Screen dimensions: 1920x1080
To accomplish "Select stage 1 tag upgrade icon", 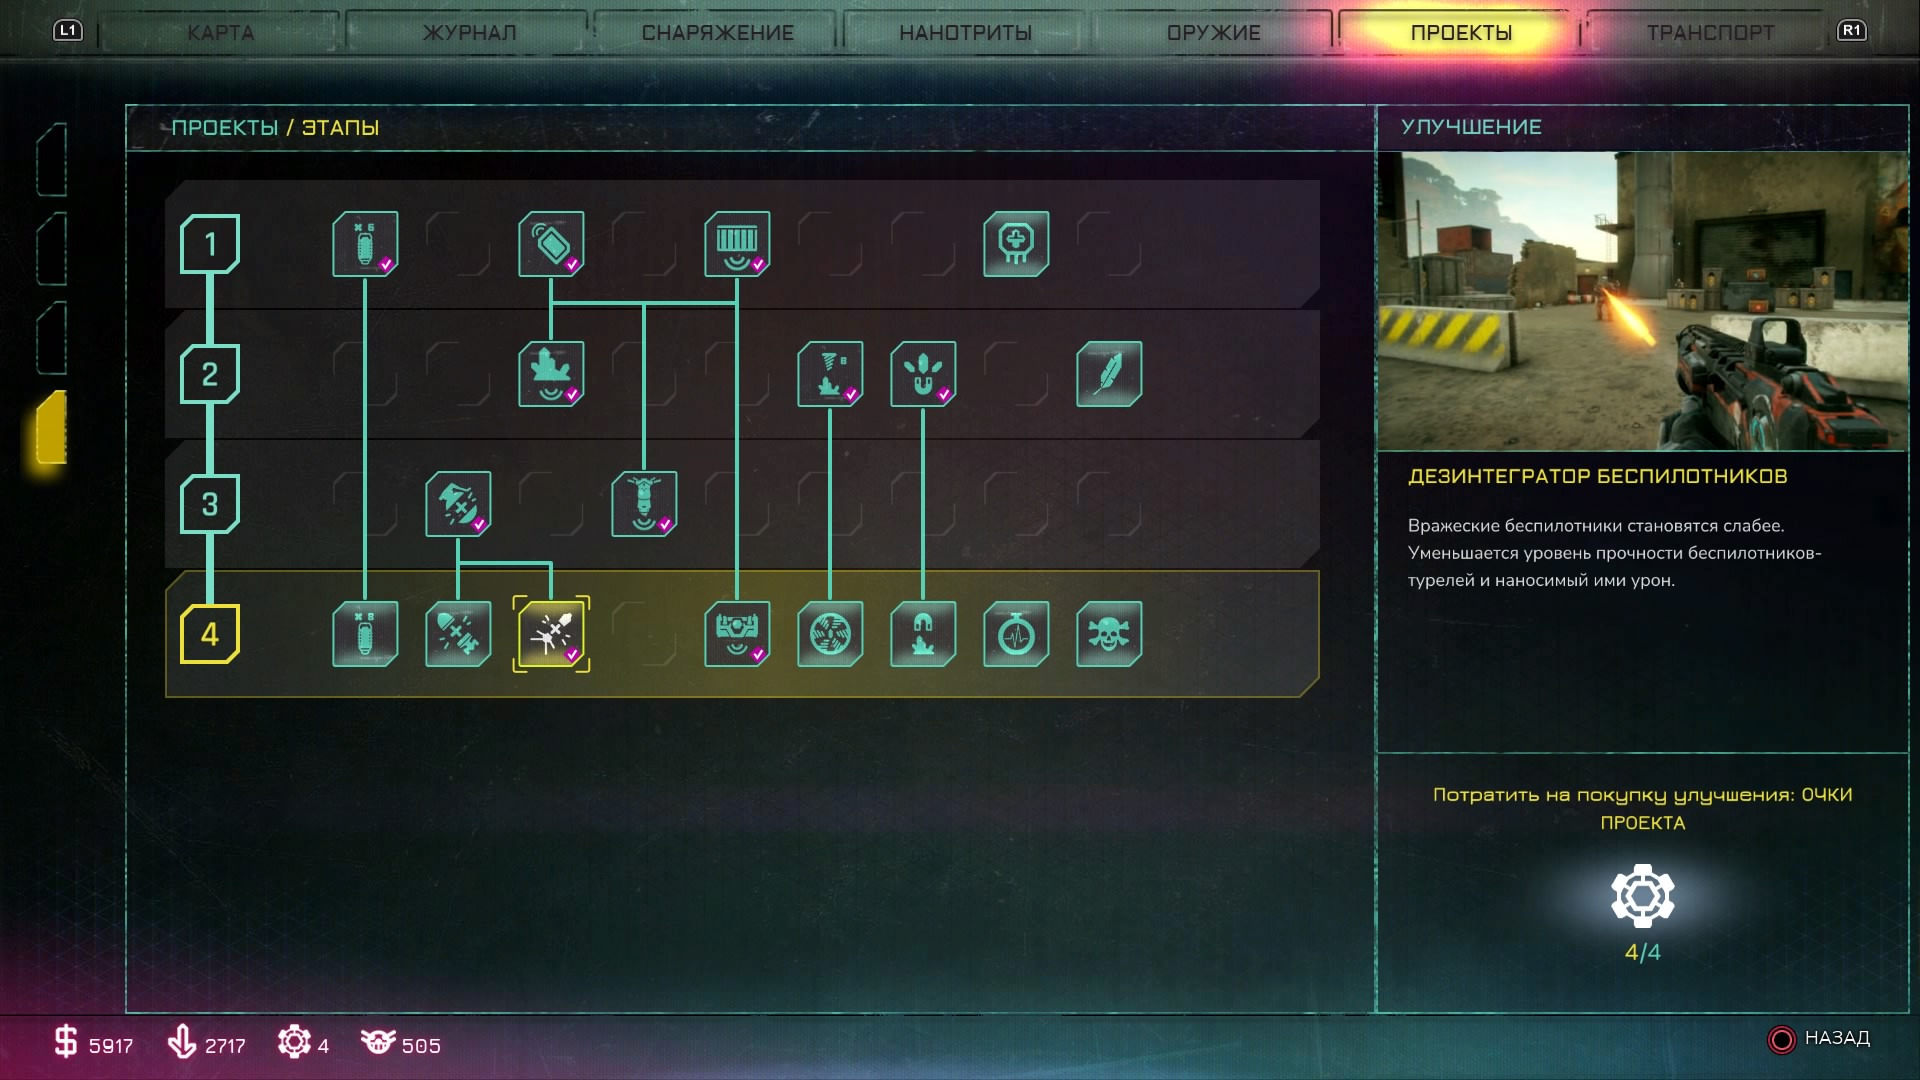I will [551, 243].
